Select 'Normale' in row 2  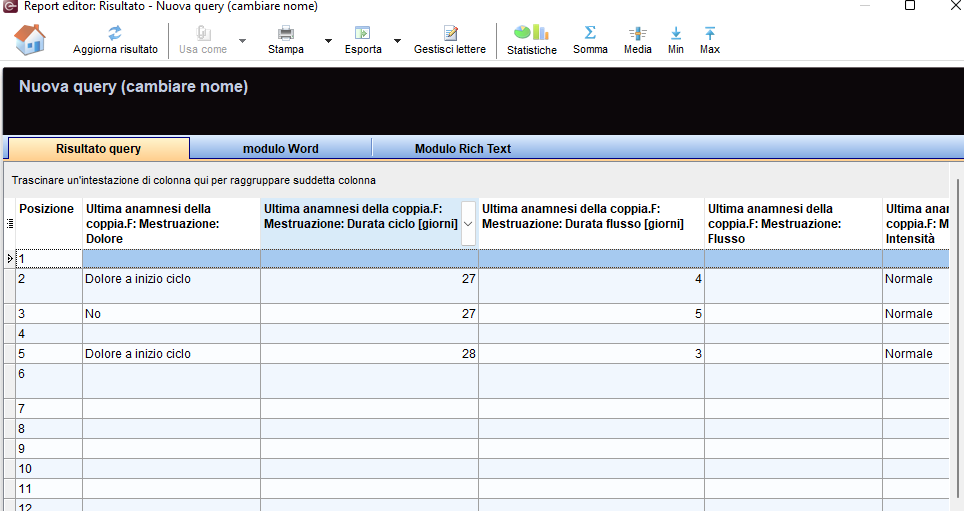pos(916,285)
